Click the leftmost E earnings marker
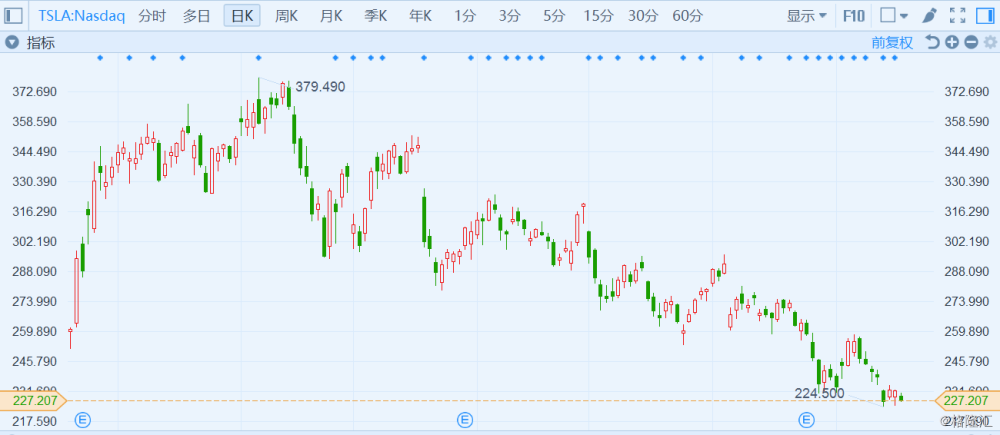This screenshot has width=1000, height=435. [x=83, y=418]
